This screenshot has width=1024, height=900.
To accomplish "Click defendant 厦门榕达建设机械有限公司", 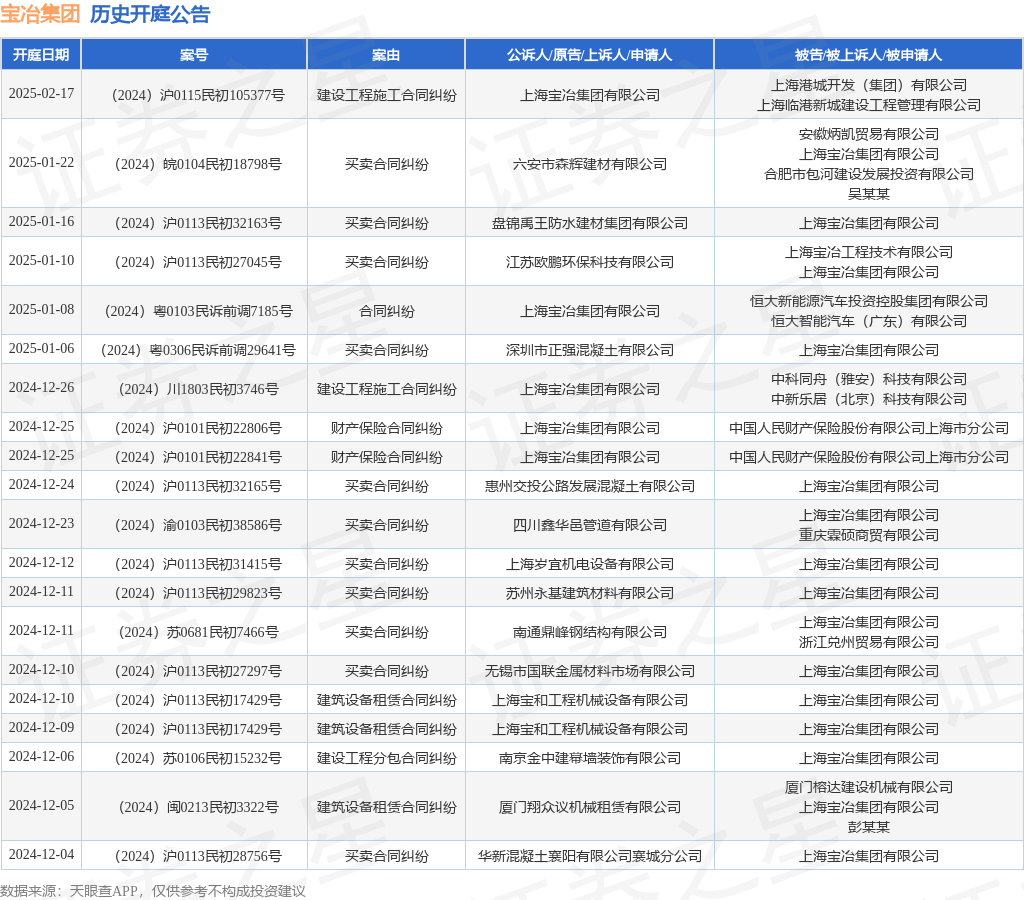I will coord(869,787).
